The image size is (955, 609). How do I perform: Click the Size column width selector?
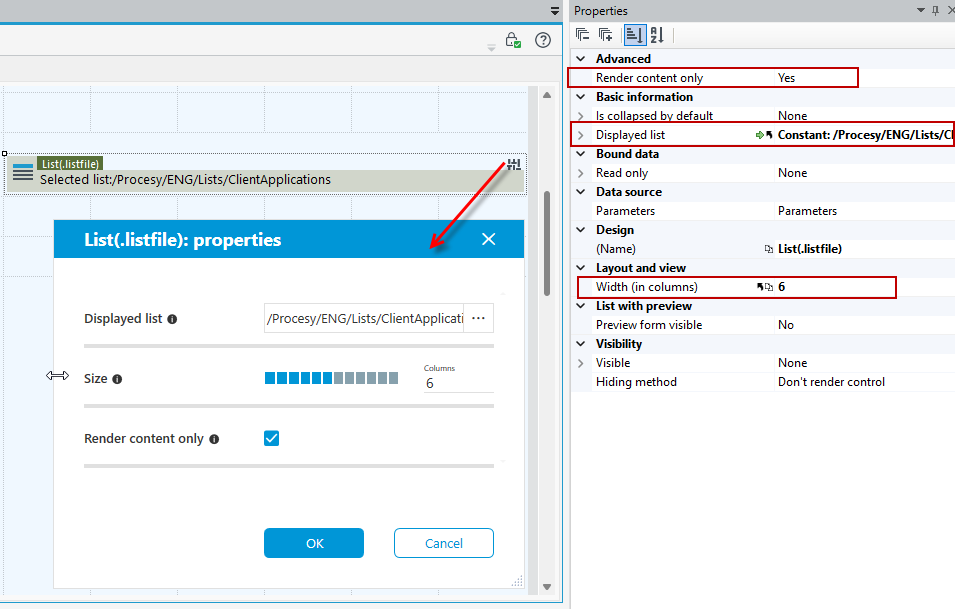click(331, 378)
